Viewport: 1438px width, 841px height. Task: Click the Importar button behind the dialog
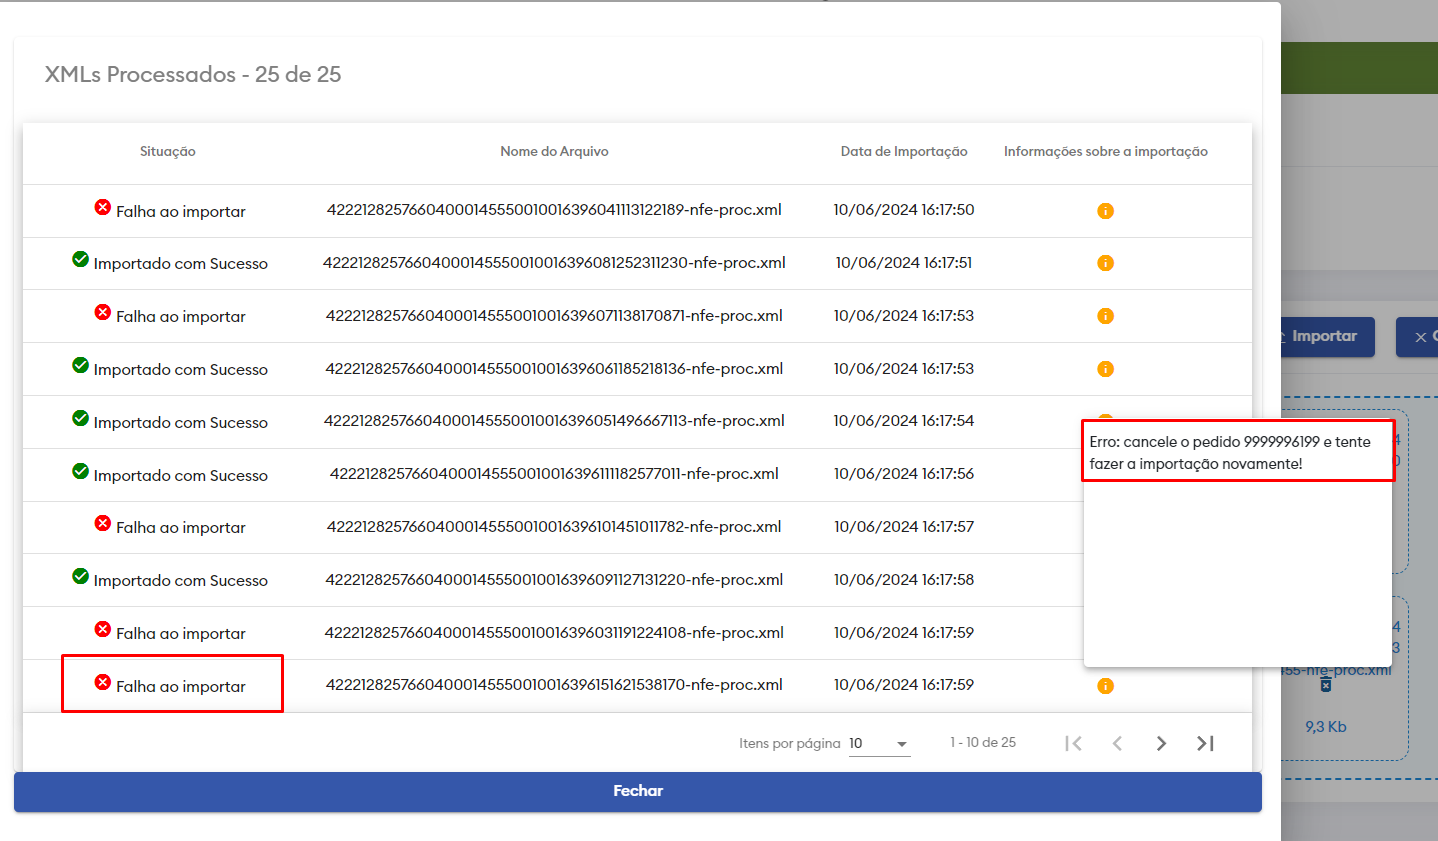click(x=1323, y=337)
